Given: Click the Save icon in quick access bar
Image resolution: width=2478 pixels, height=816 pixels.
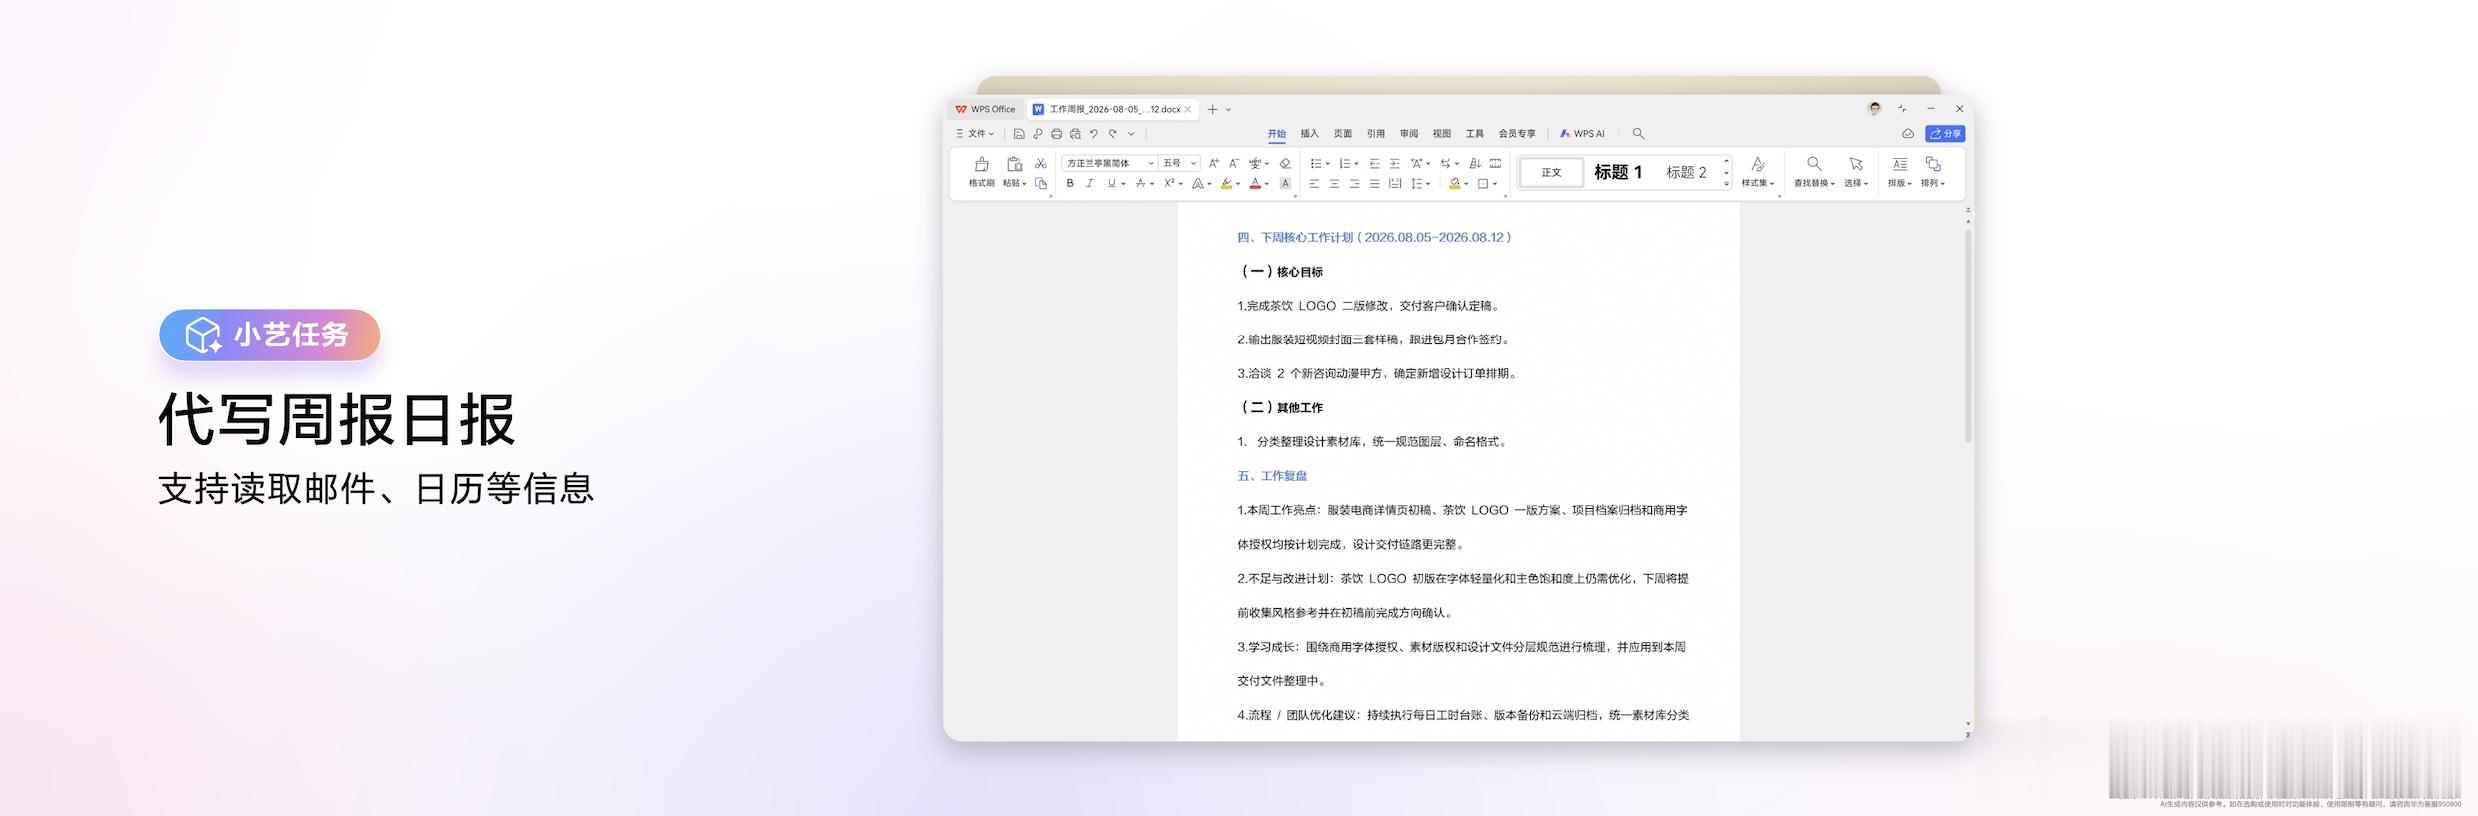Looking at the screenshot, I should tap(1019, 134).
